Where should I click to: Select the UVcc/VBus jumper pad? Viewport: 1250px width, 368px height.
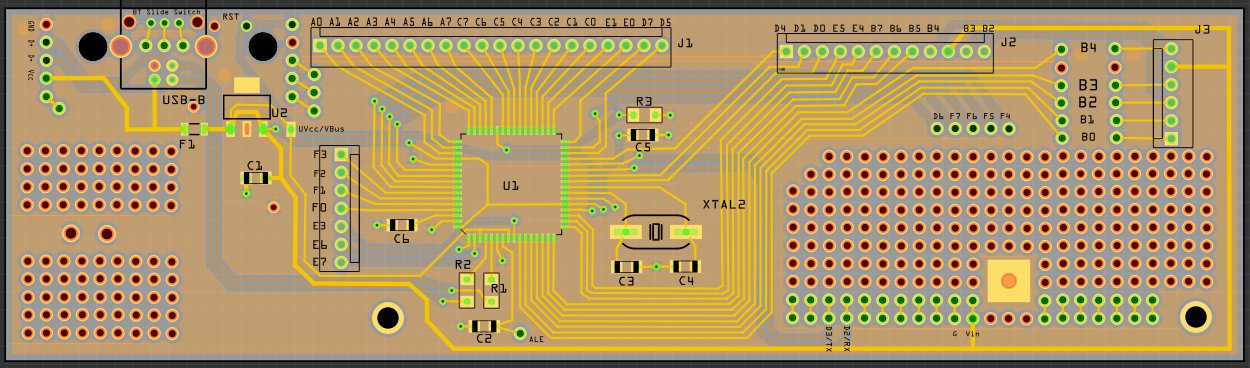pyautogui.click(x=291, y=129)
